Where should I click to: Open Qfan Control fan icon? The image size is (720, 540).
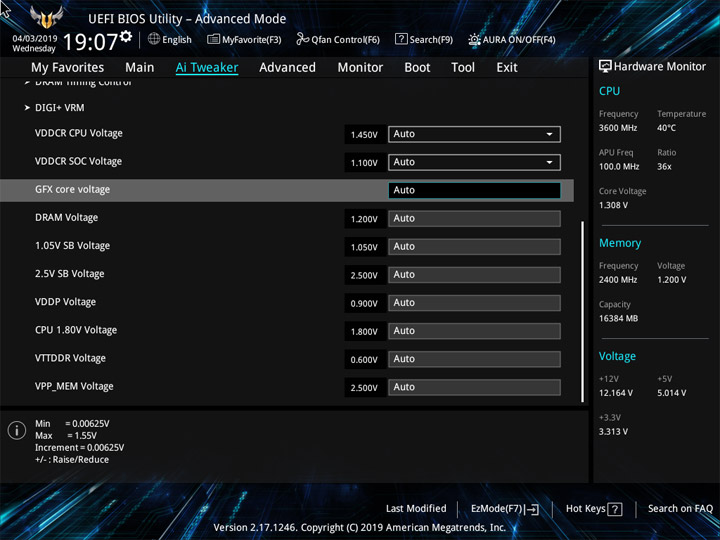(303, 39)
